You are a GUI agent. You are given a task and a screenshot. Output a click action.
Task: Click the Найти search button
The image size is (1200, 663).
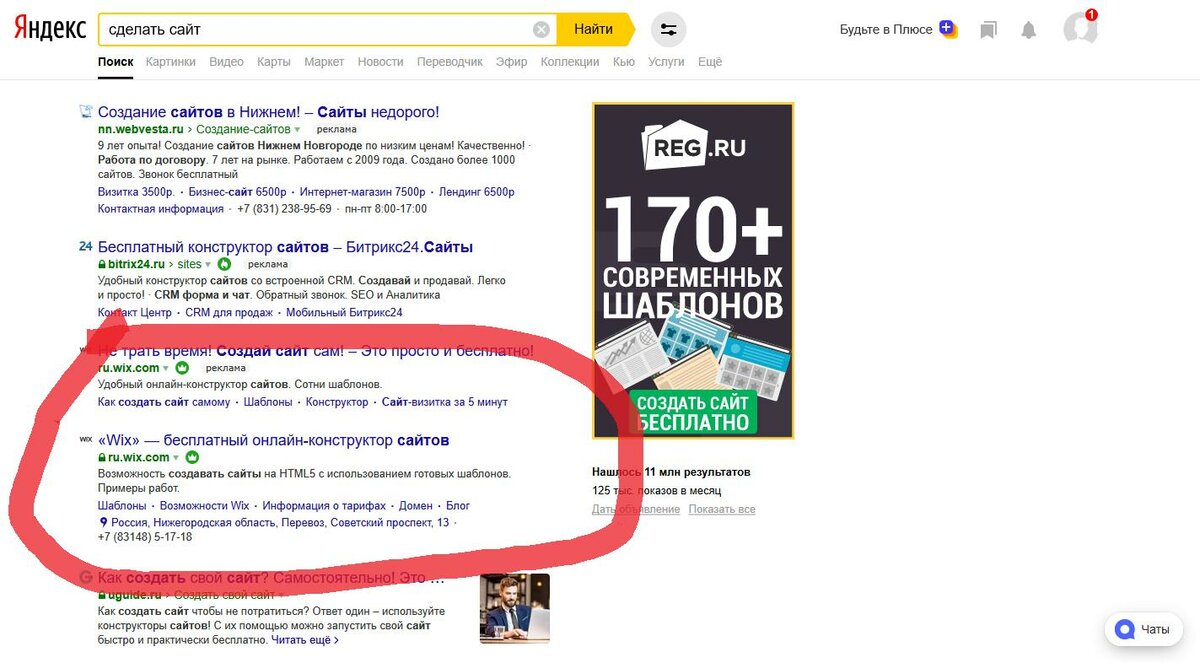click(x=595, y=29)
